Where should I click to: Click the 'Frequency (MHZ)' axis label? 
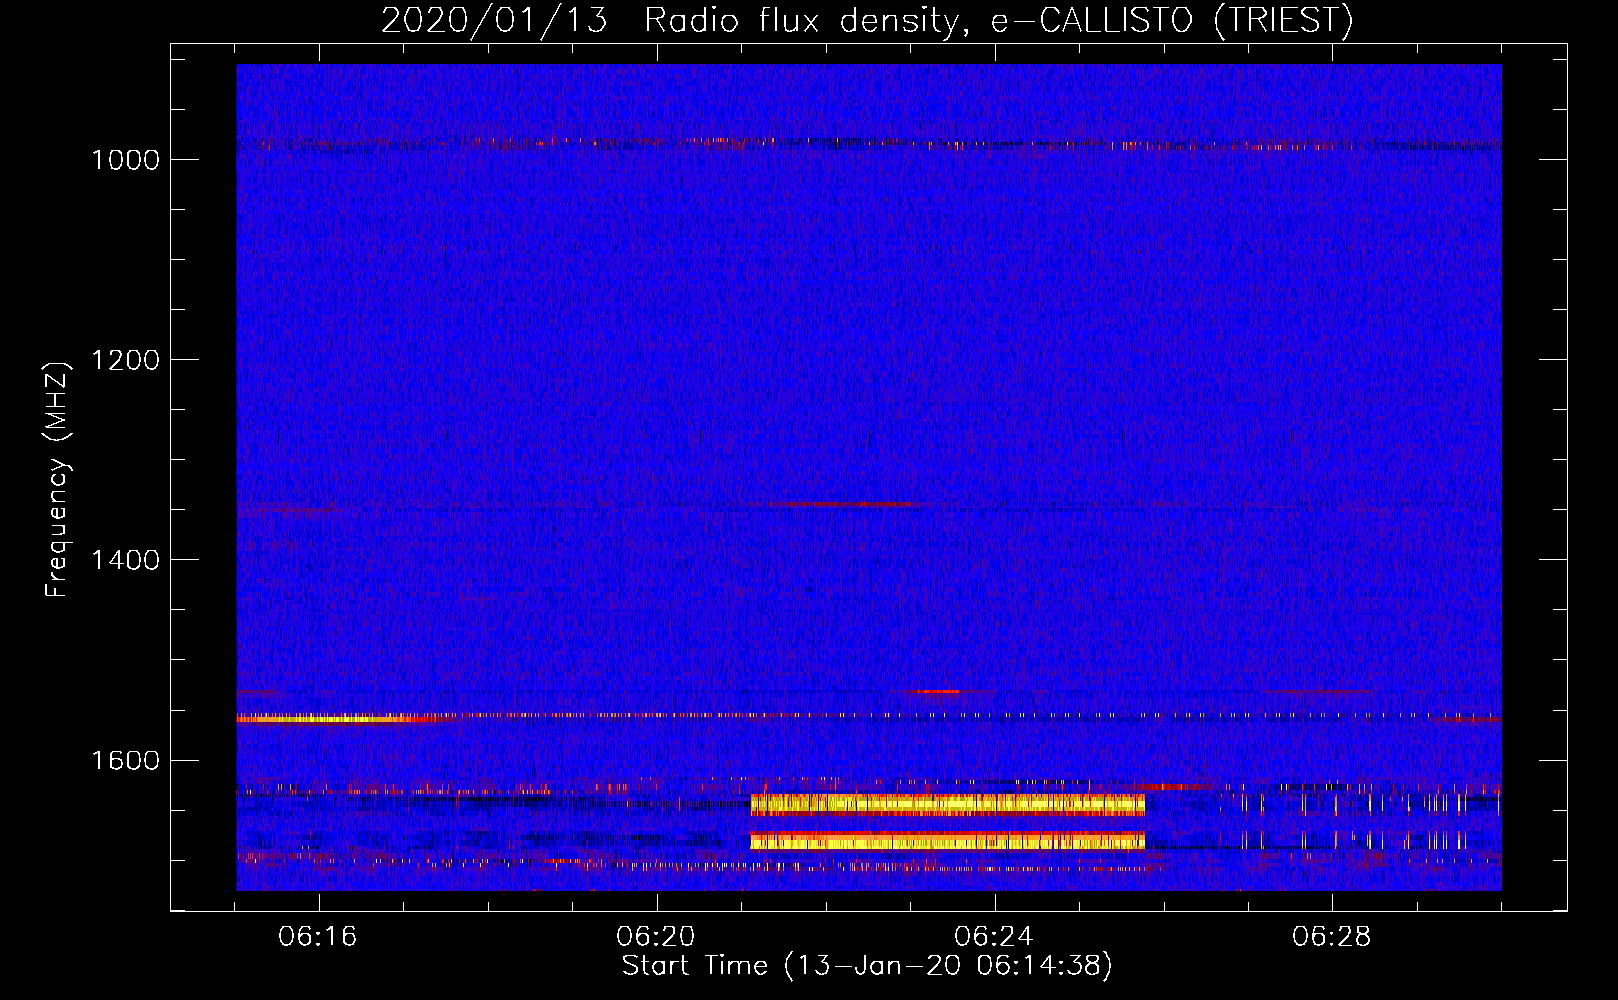(x=59, y=480)
